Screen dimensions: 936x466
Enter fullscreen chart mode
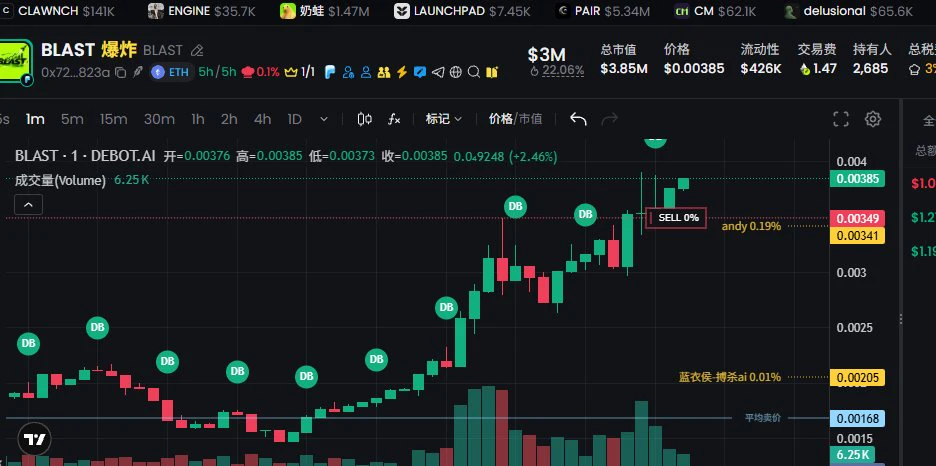[x=841, y=119]
